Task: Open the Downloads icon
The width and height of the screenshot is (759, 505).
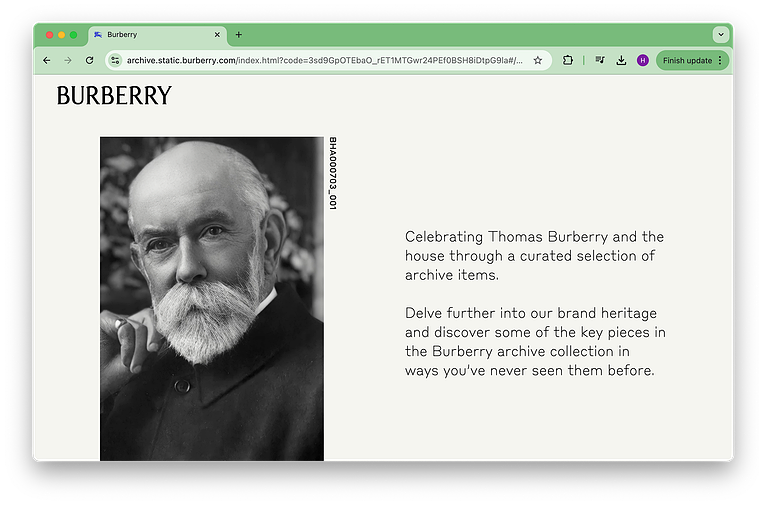Action: click(x=621, y=61)
